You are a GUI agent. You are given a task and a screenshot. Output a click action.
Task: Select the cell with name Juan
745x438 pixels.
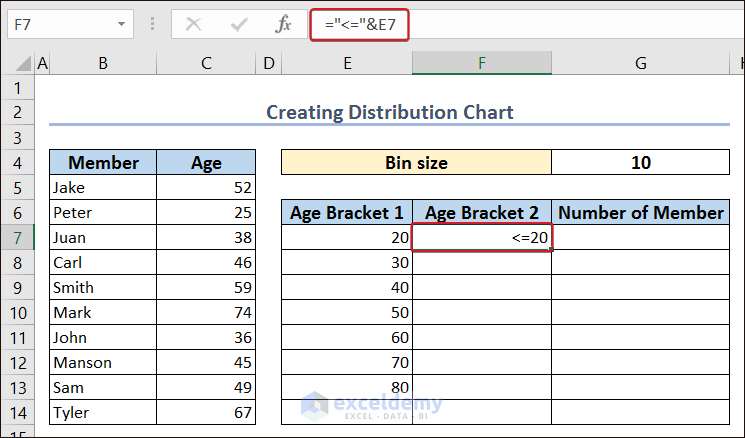[103, 238]
